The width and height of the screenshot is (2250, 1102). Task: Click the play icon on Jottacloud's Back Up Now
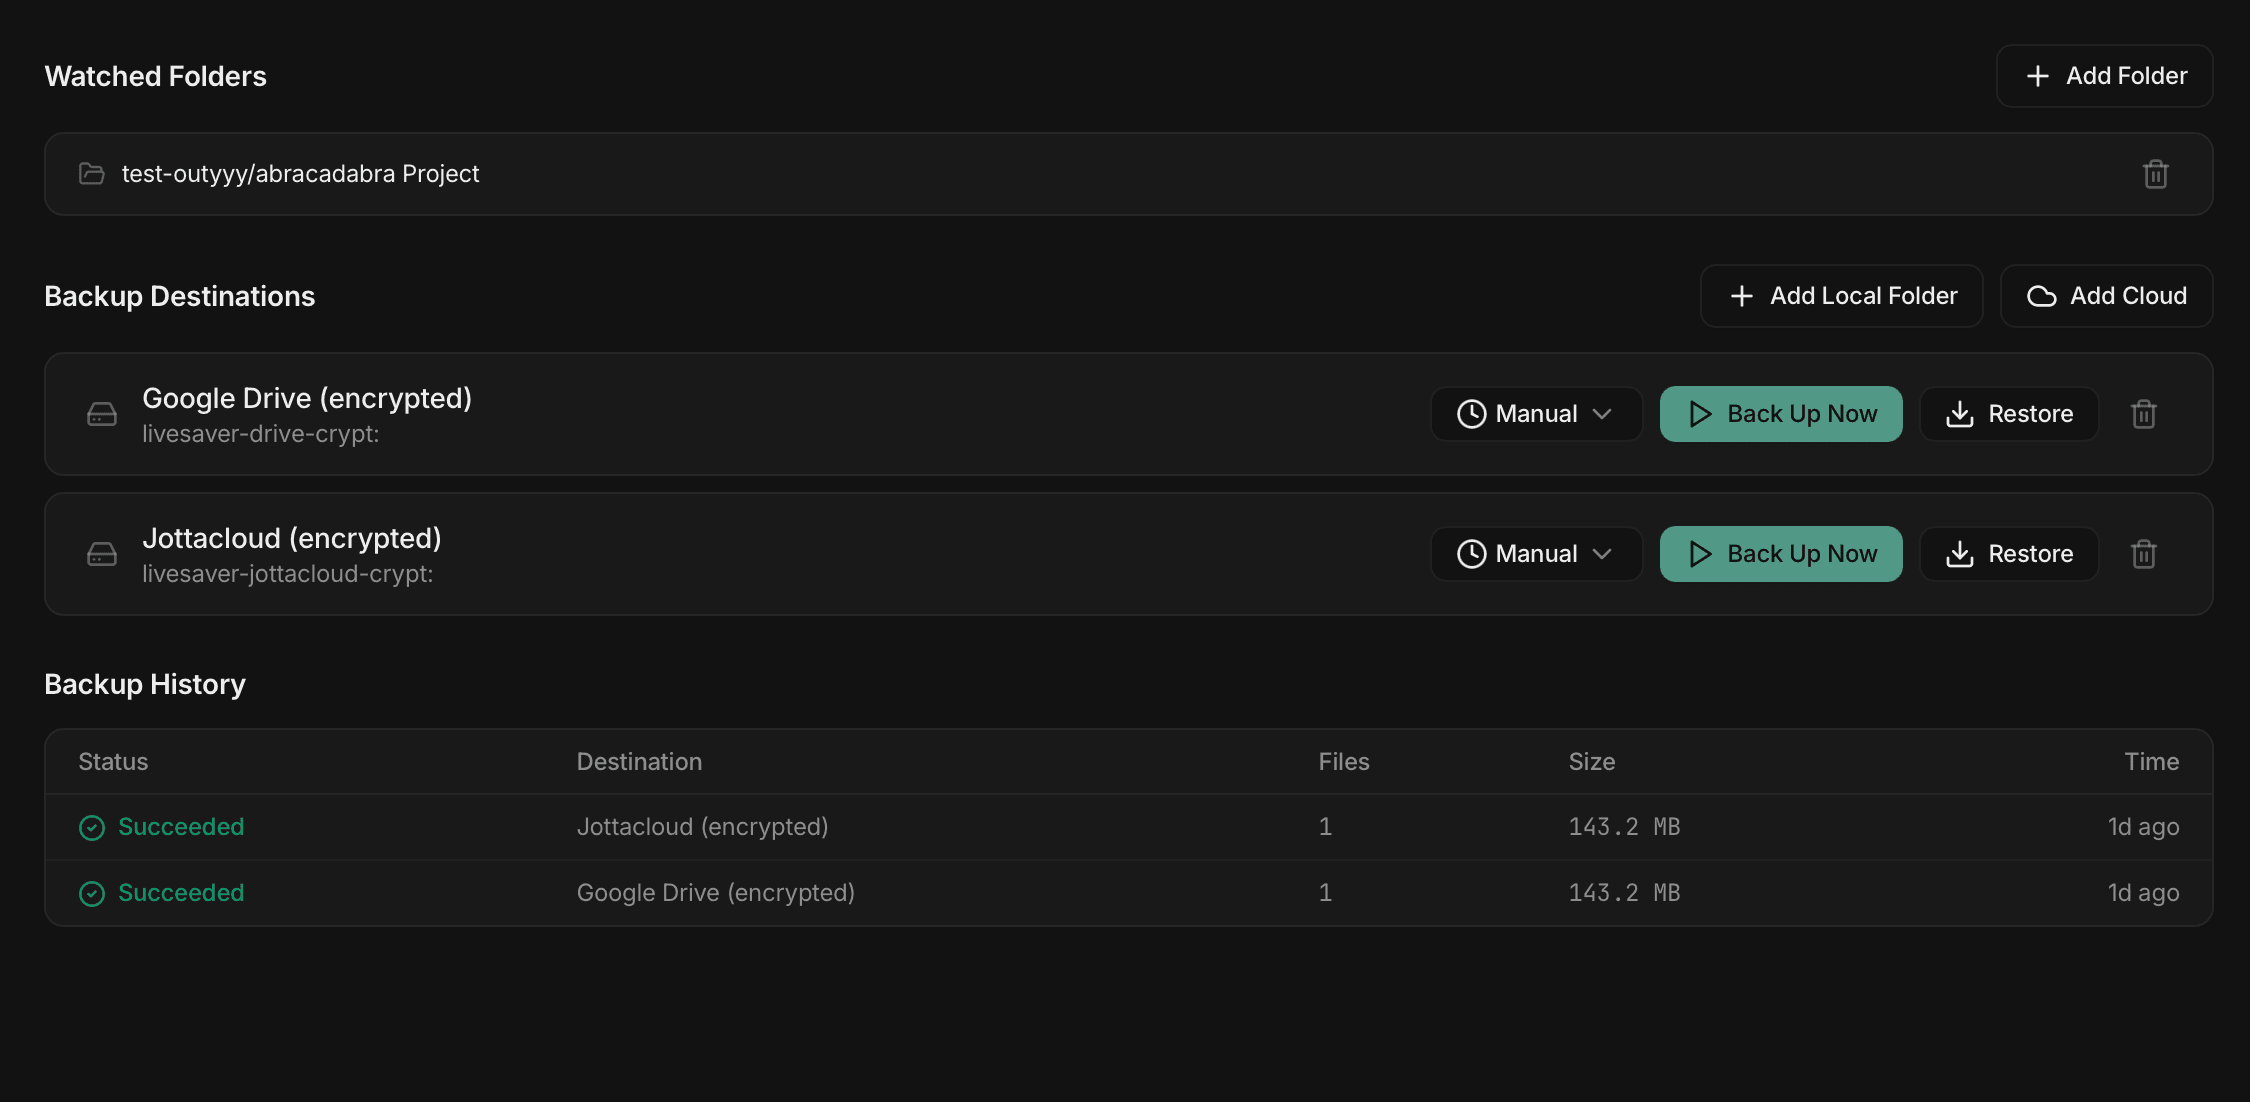point(1699,553)
